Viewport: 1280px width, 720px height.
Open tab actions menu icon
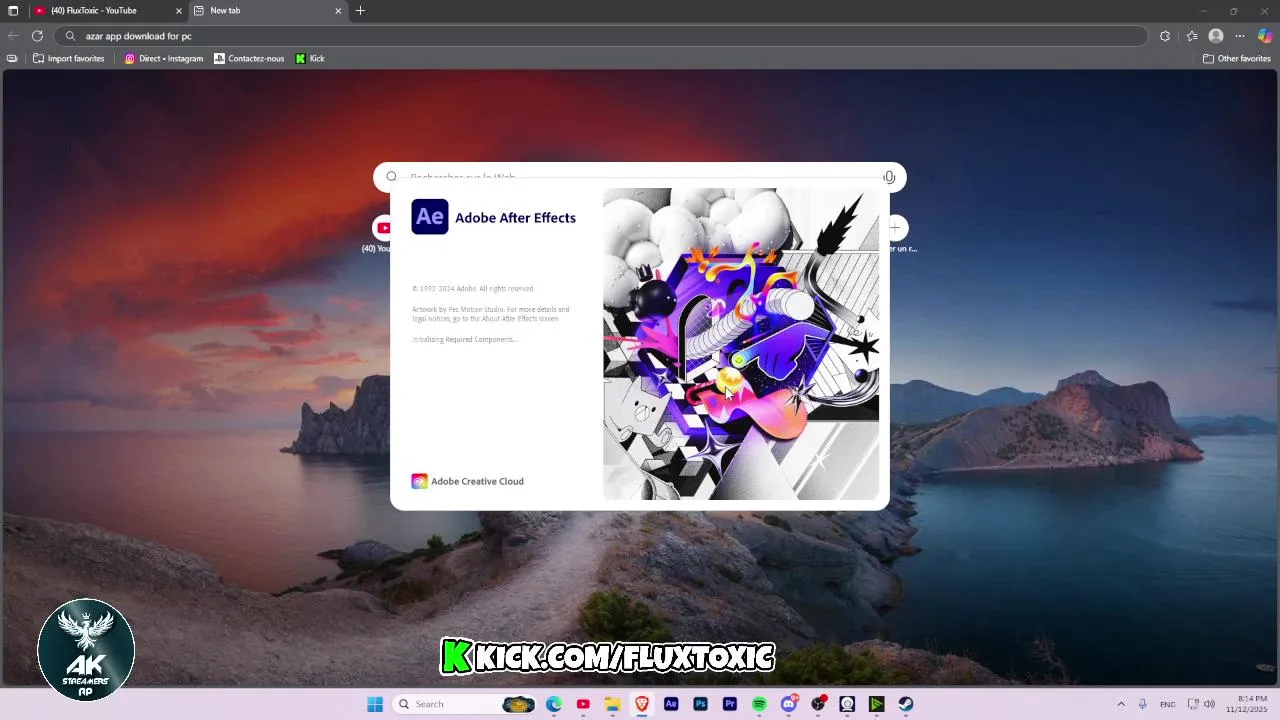[x=13, y=11]
